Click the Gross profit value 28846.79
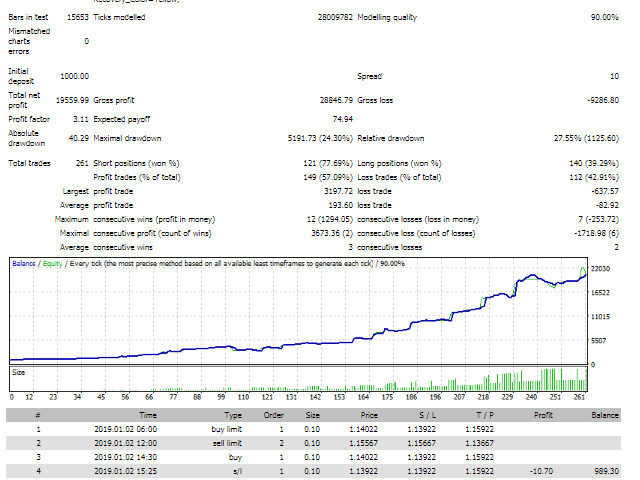Screen dimensions: 640x480 [336, 100]
